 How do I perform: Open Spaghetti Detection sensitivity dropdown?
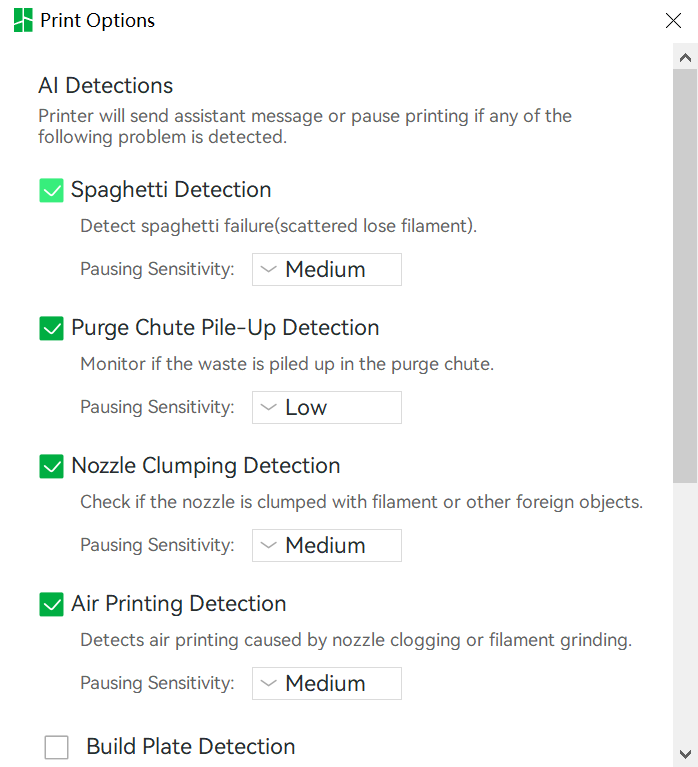[x=327, y=270]
